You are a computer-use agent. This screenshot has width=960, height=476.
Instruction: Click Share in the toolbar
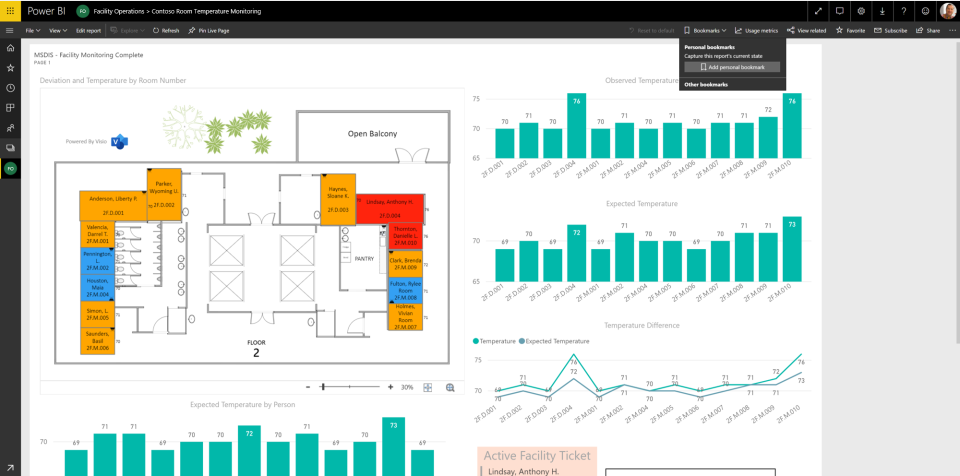click(928, 30)
